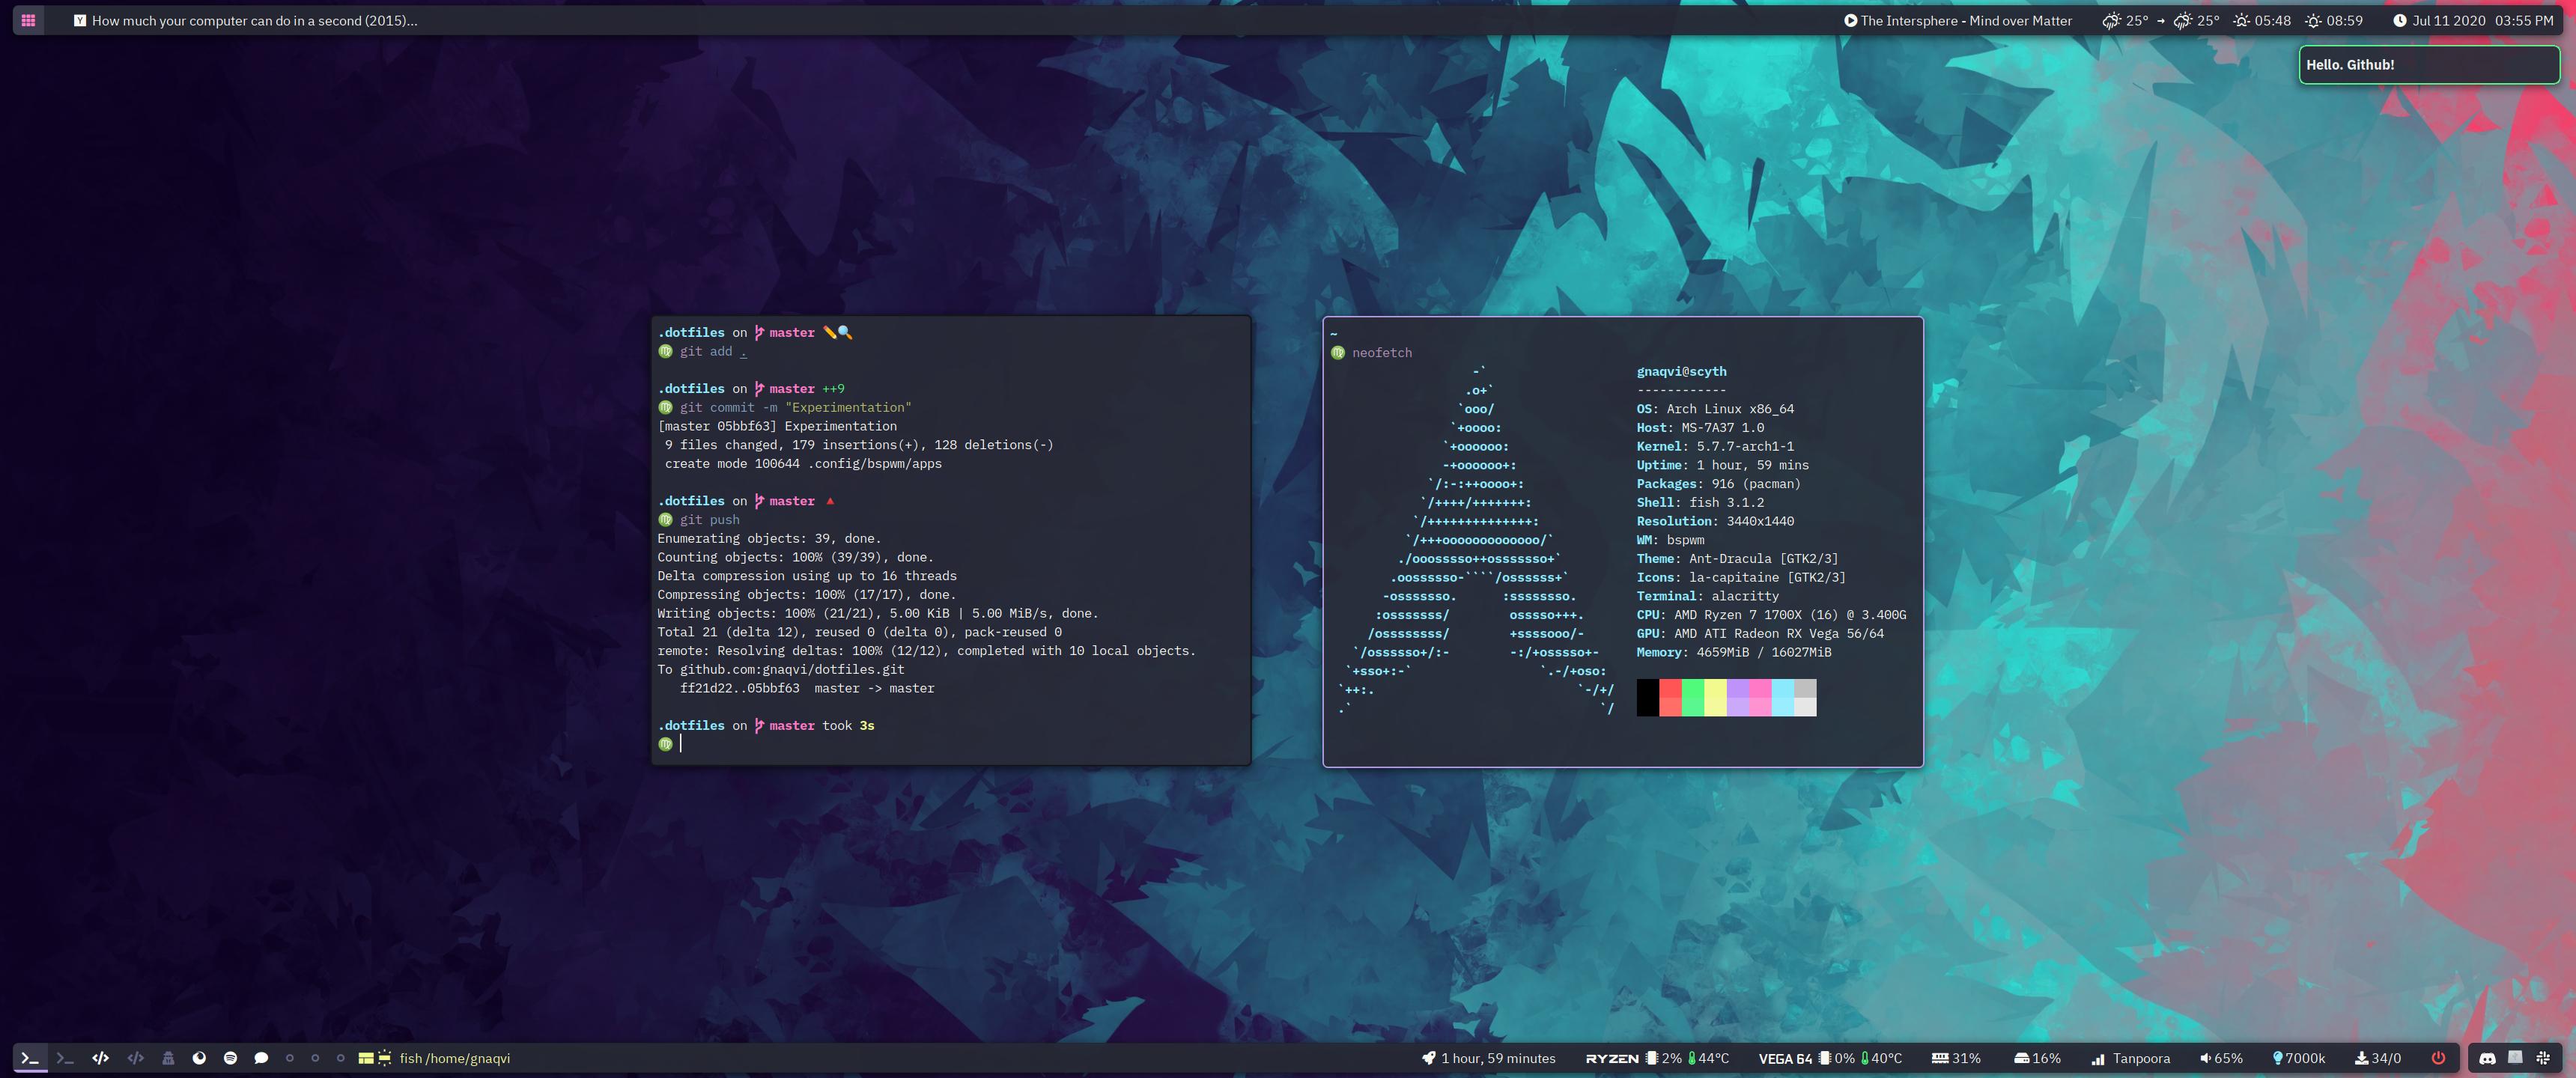
Task: Select the third empty circle workspace
Action: click(x=341, y=1058)
